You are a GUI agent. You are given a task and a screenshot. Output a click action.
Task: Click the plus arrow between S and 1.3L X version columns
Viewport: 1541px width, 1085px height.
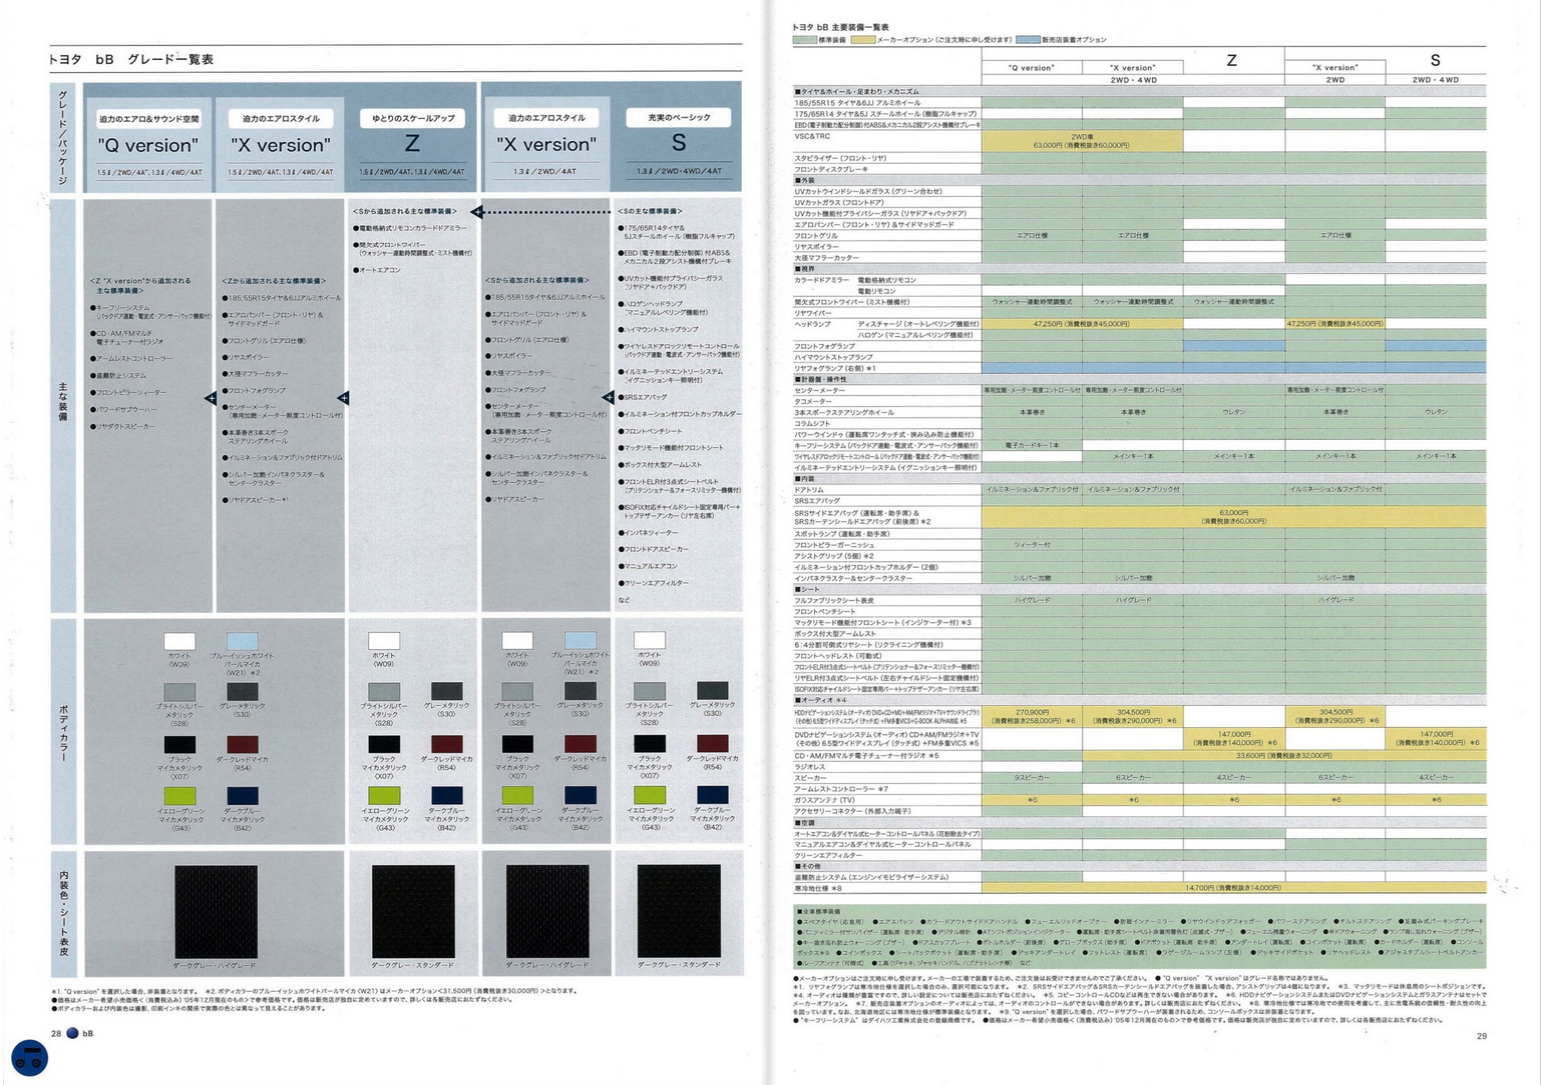(x=607, y=397)
